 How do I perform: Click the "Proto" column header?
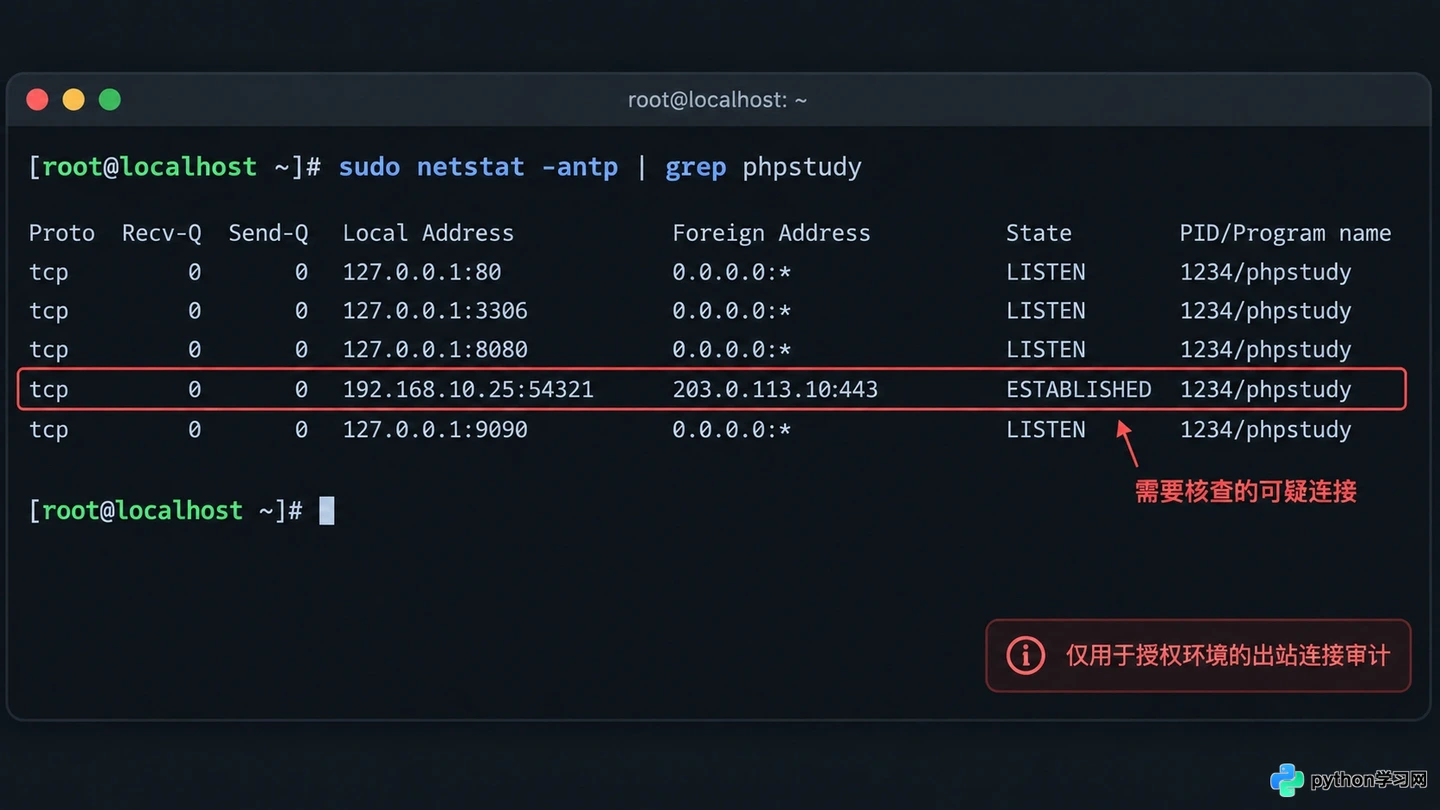(x=62, y=233)
